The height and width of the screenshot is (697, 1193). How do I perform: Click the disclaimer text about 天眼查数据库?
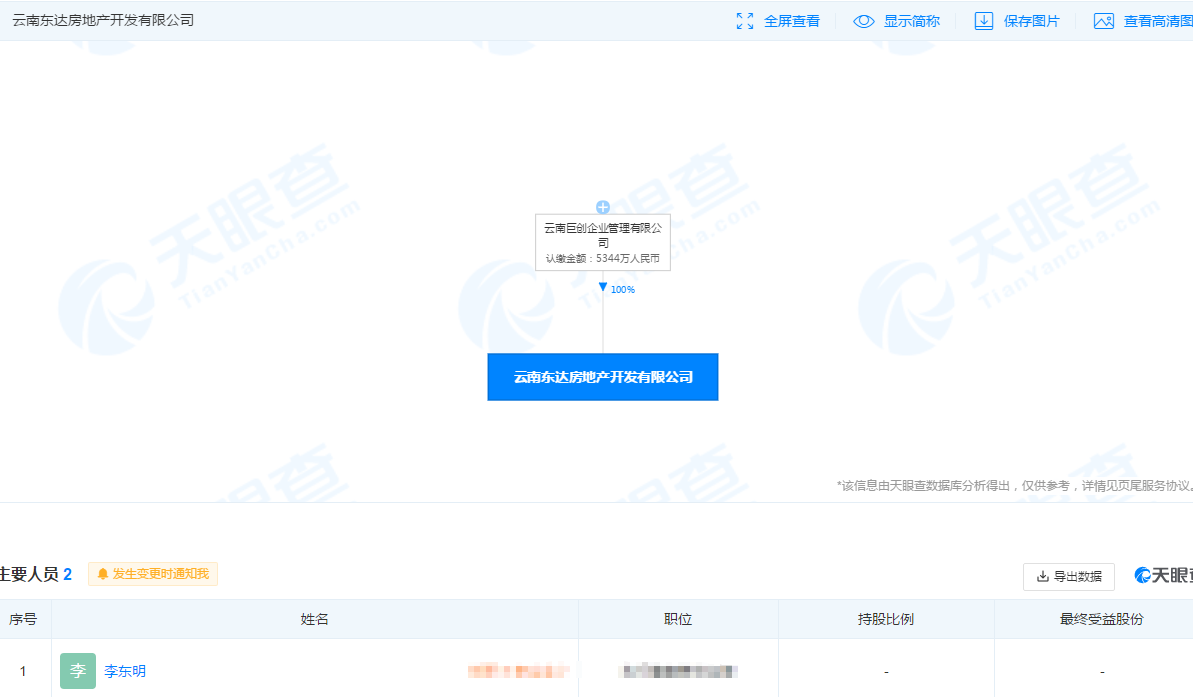pos(1014,485)
